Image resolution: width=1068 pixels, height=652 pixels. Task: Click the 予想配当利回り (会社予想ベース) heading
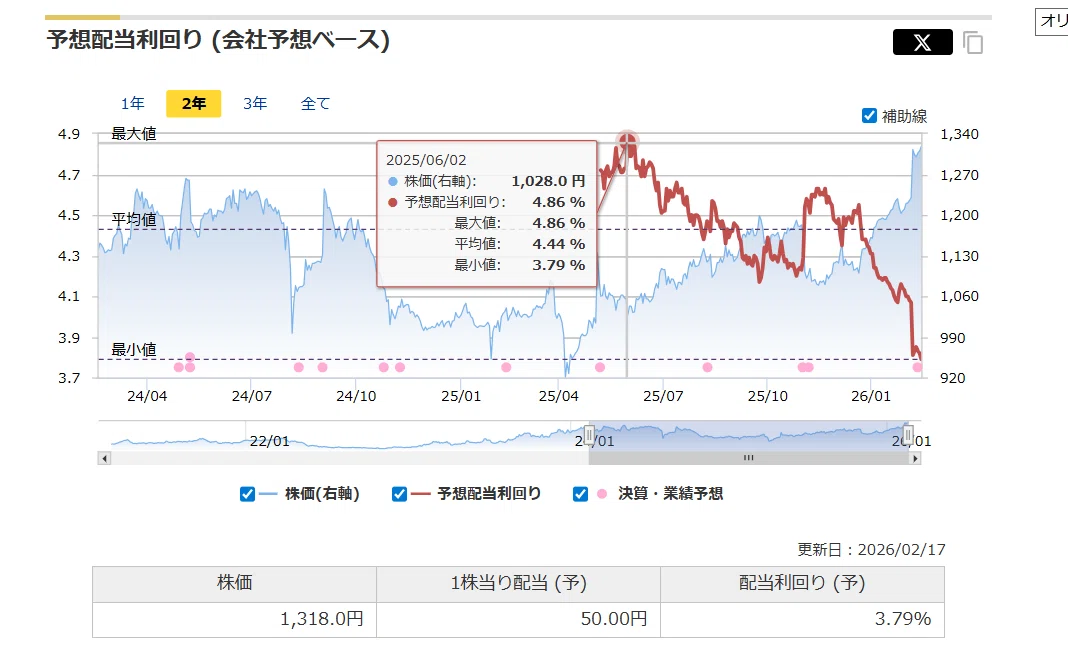[218, 40]
